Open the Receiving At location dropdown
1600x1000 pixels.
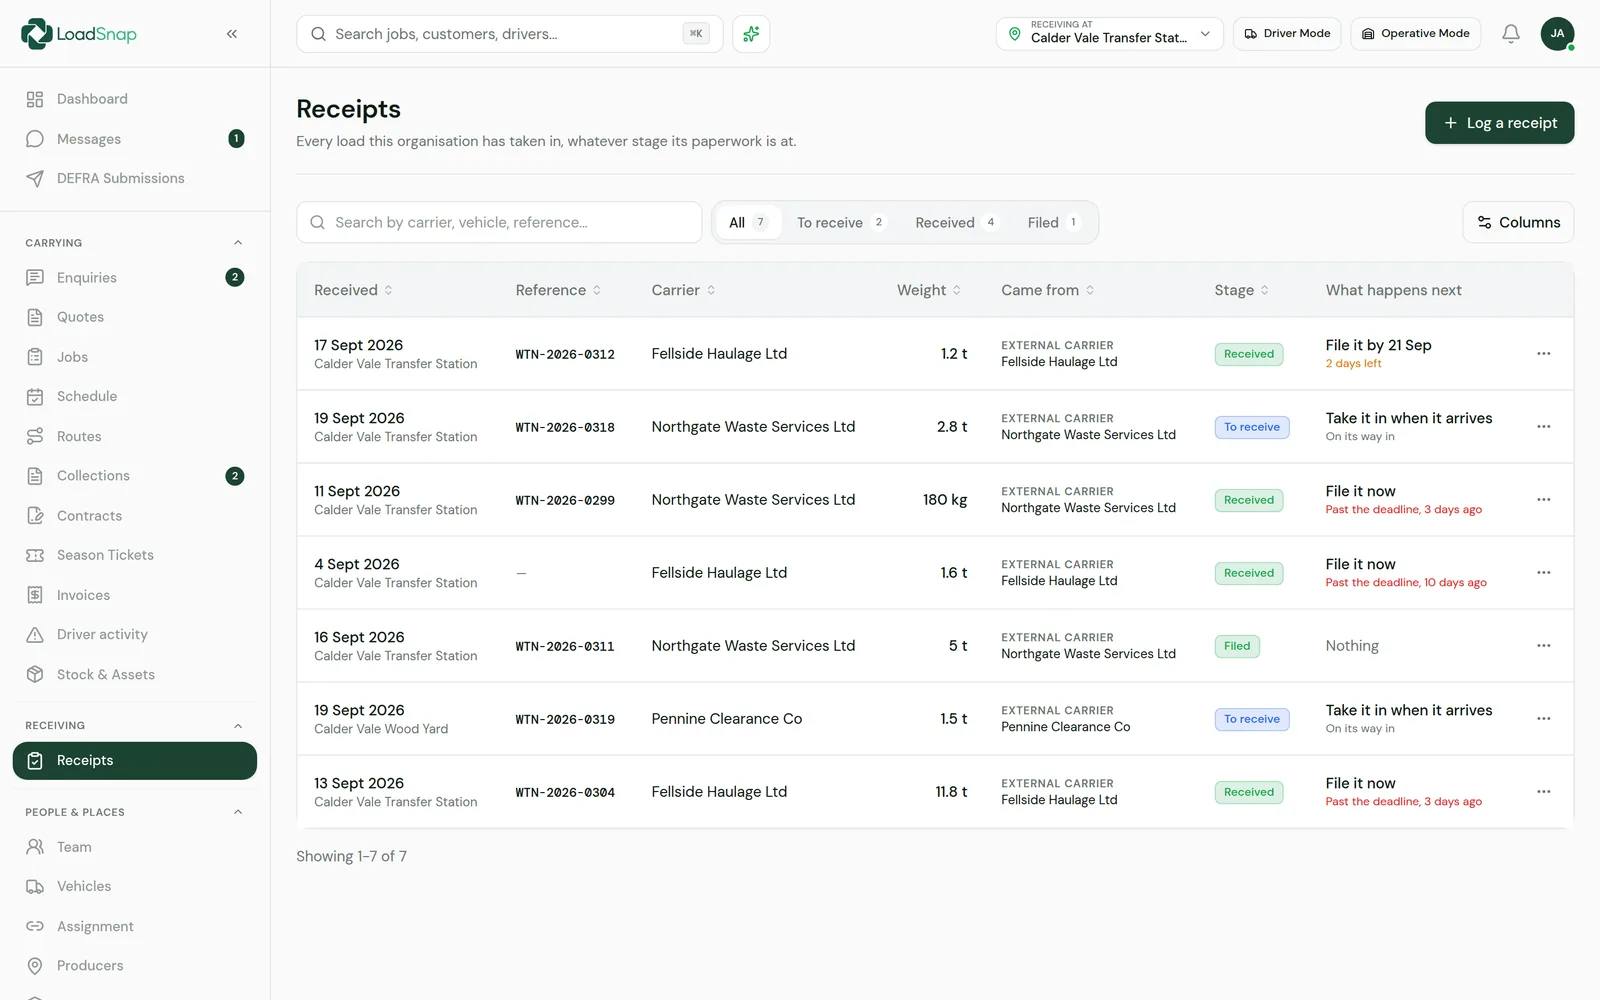point(1109,34)
